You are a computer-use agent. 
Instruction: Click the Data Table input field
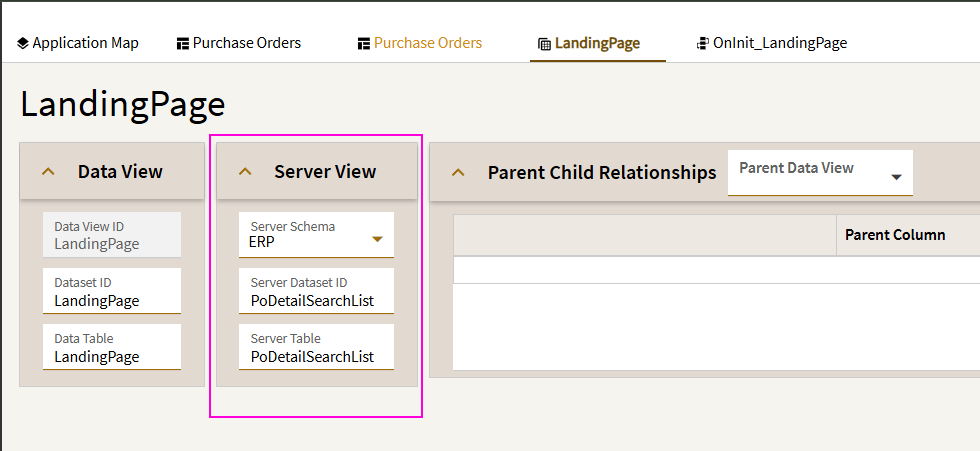[112, 347]
